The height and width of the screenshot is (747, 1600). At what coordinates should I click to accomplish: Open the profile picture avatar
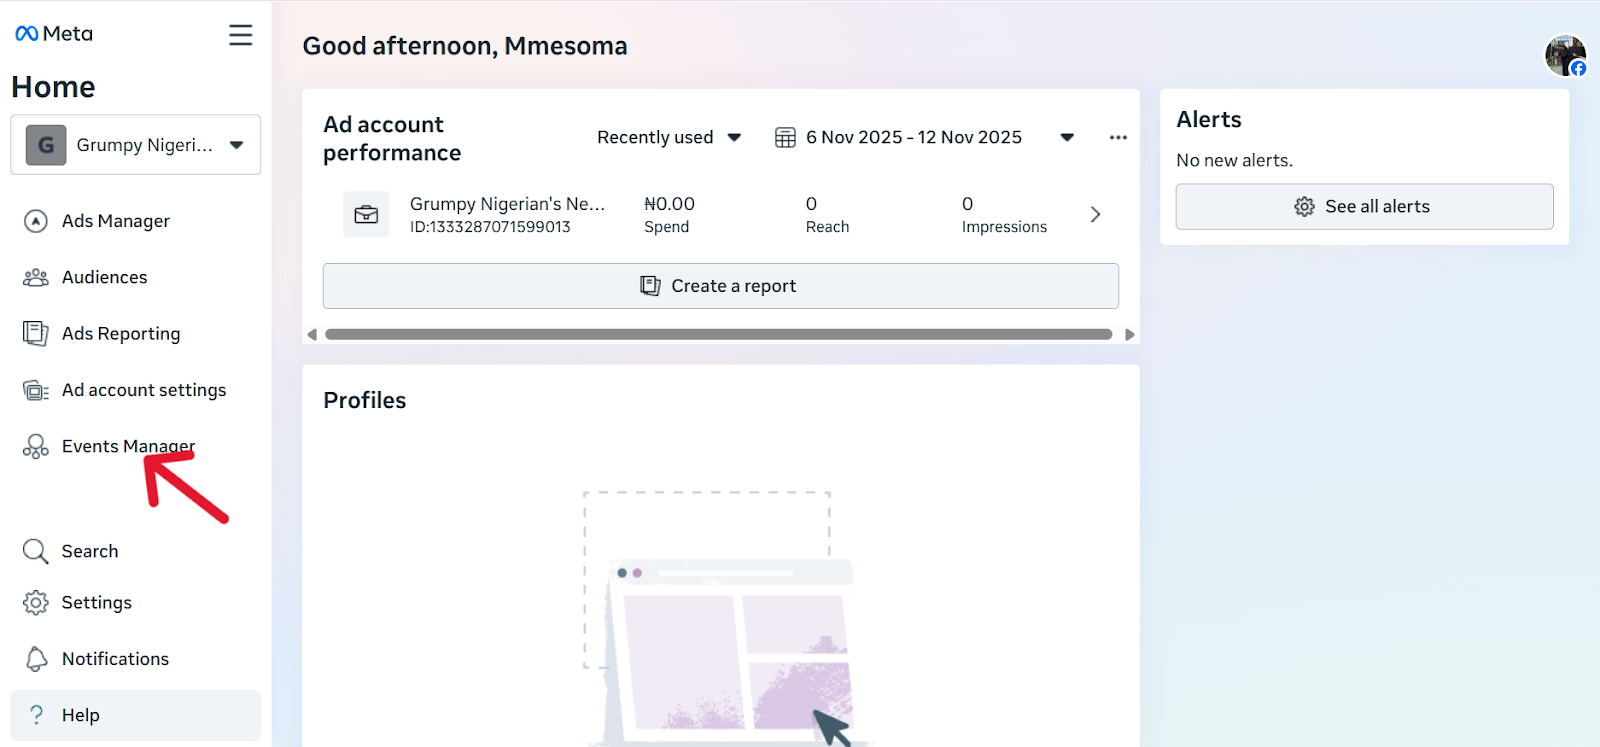pos(1565,55)
